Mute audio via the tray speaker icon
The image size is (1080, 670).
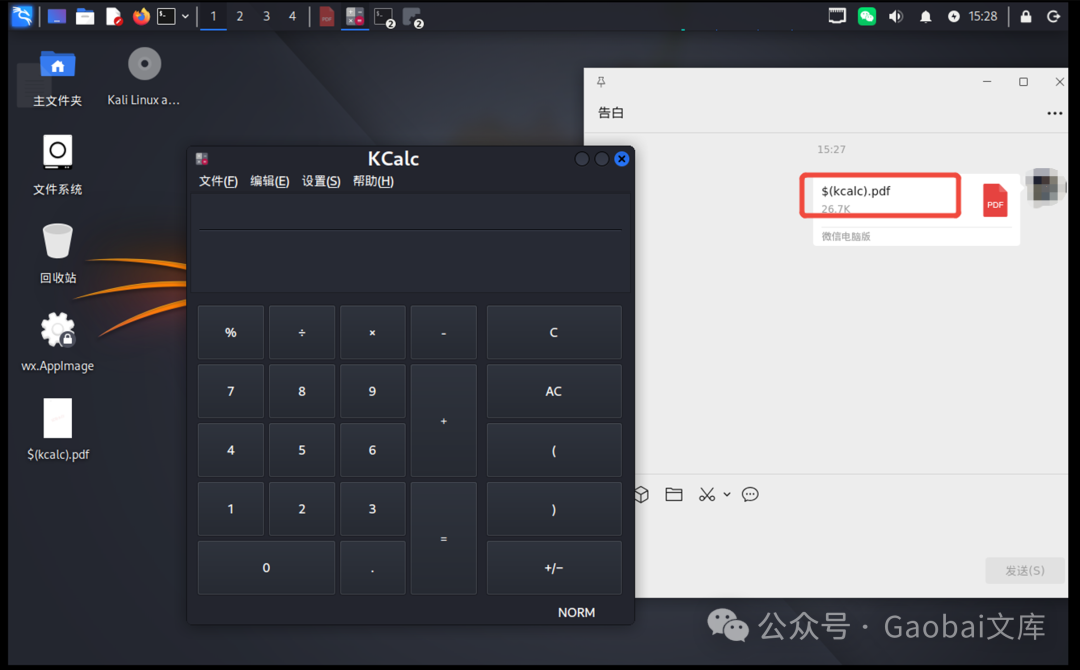(895, 16)
